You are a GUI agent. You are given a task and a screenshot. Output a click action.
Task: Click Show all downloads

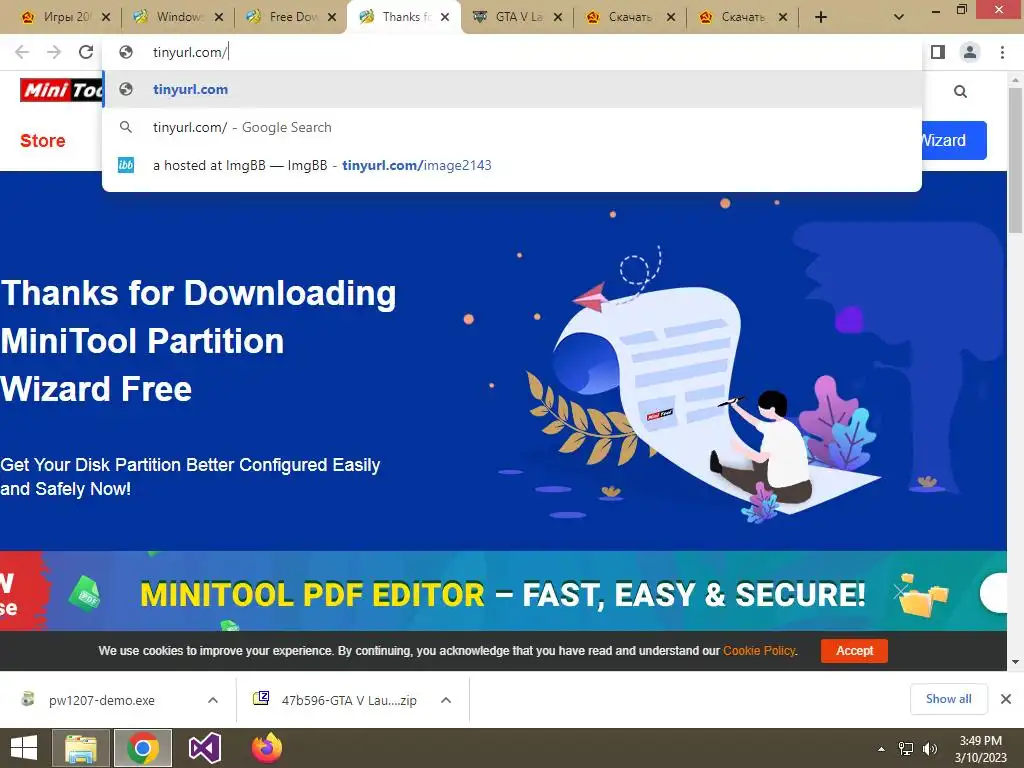948,699
